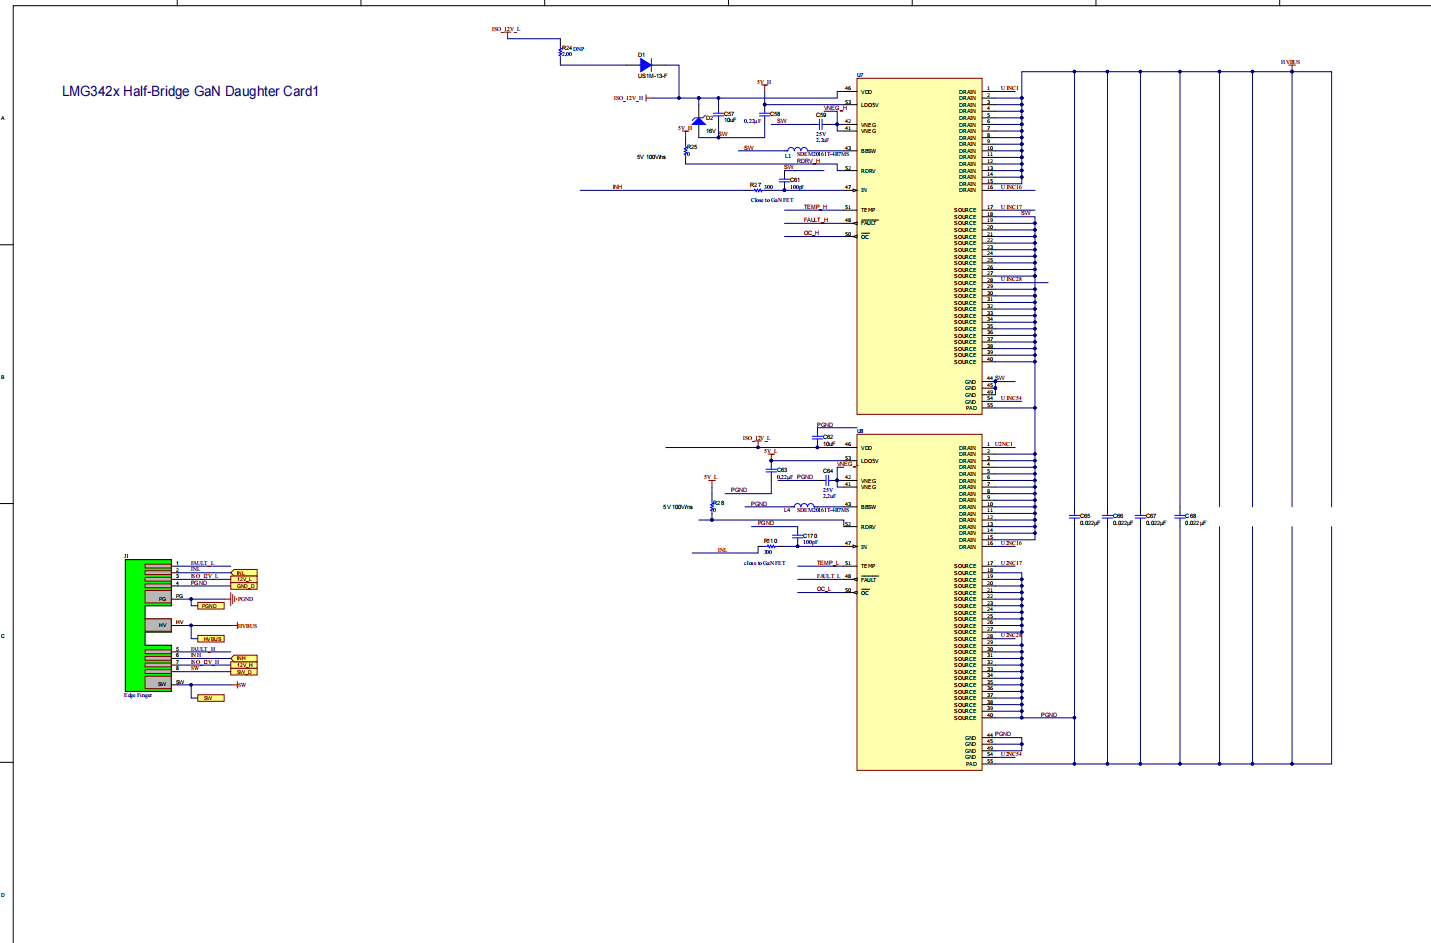Screen dimensions: 1431x943
Task: Click the U7 component designator
Action: tap(860, 76)
